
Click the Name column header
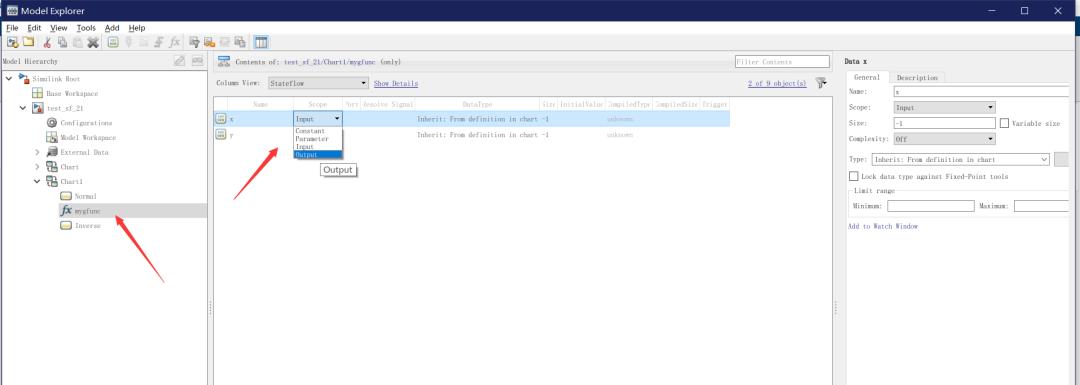pyautogui.click(x=260, y=104)
